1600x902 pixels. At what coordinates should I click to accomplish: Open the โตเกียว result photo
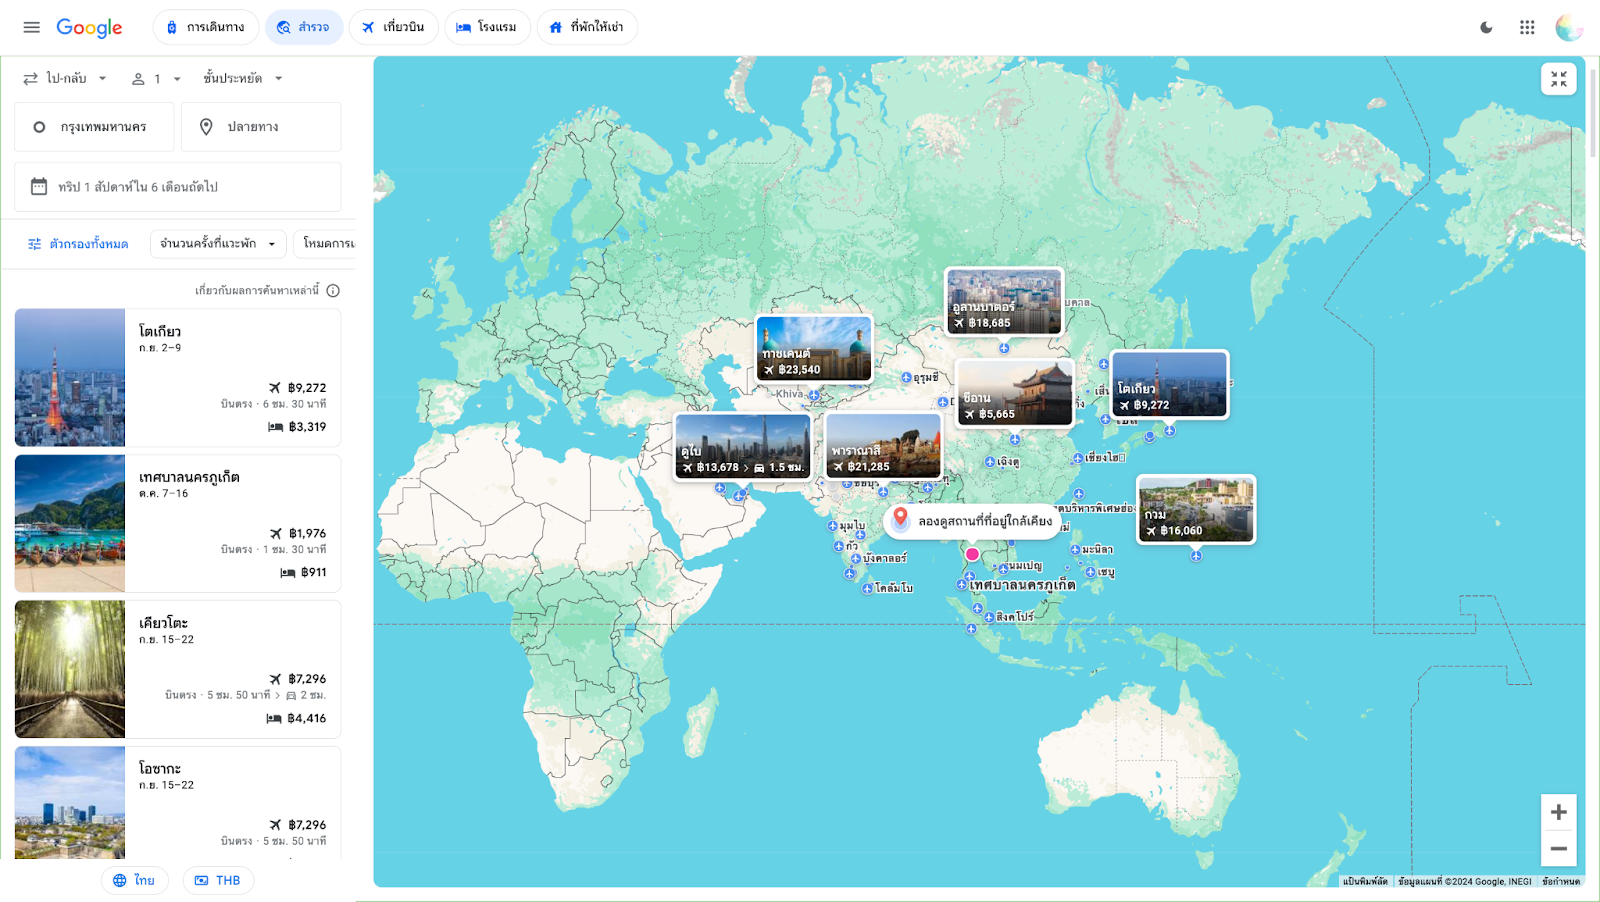[x=70, y=377]
